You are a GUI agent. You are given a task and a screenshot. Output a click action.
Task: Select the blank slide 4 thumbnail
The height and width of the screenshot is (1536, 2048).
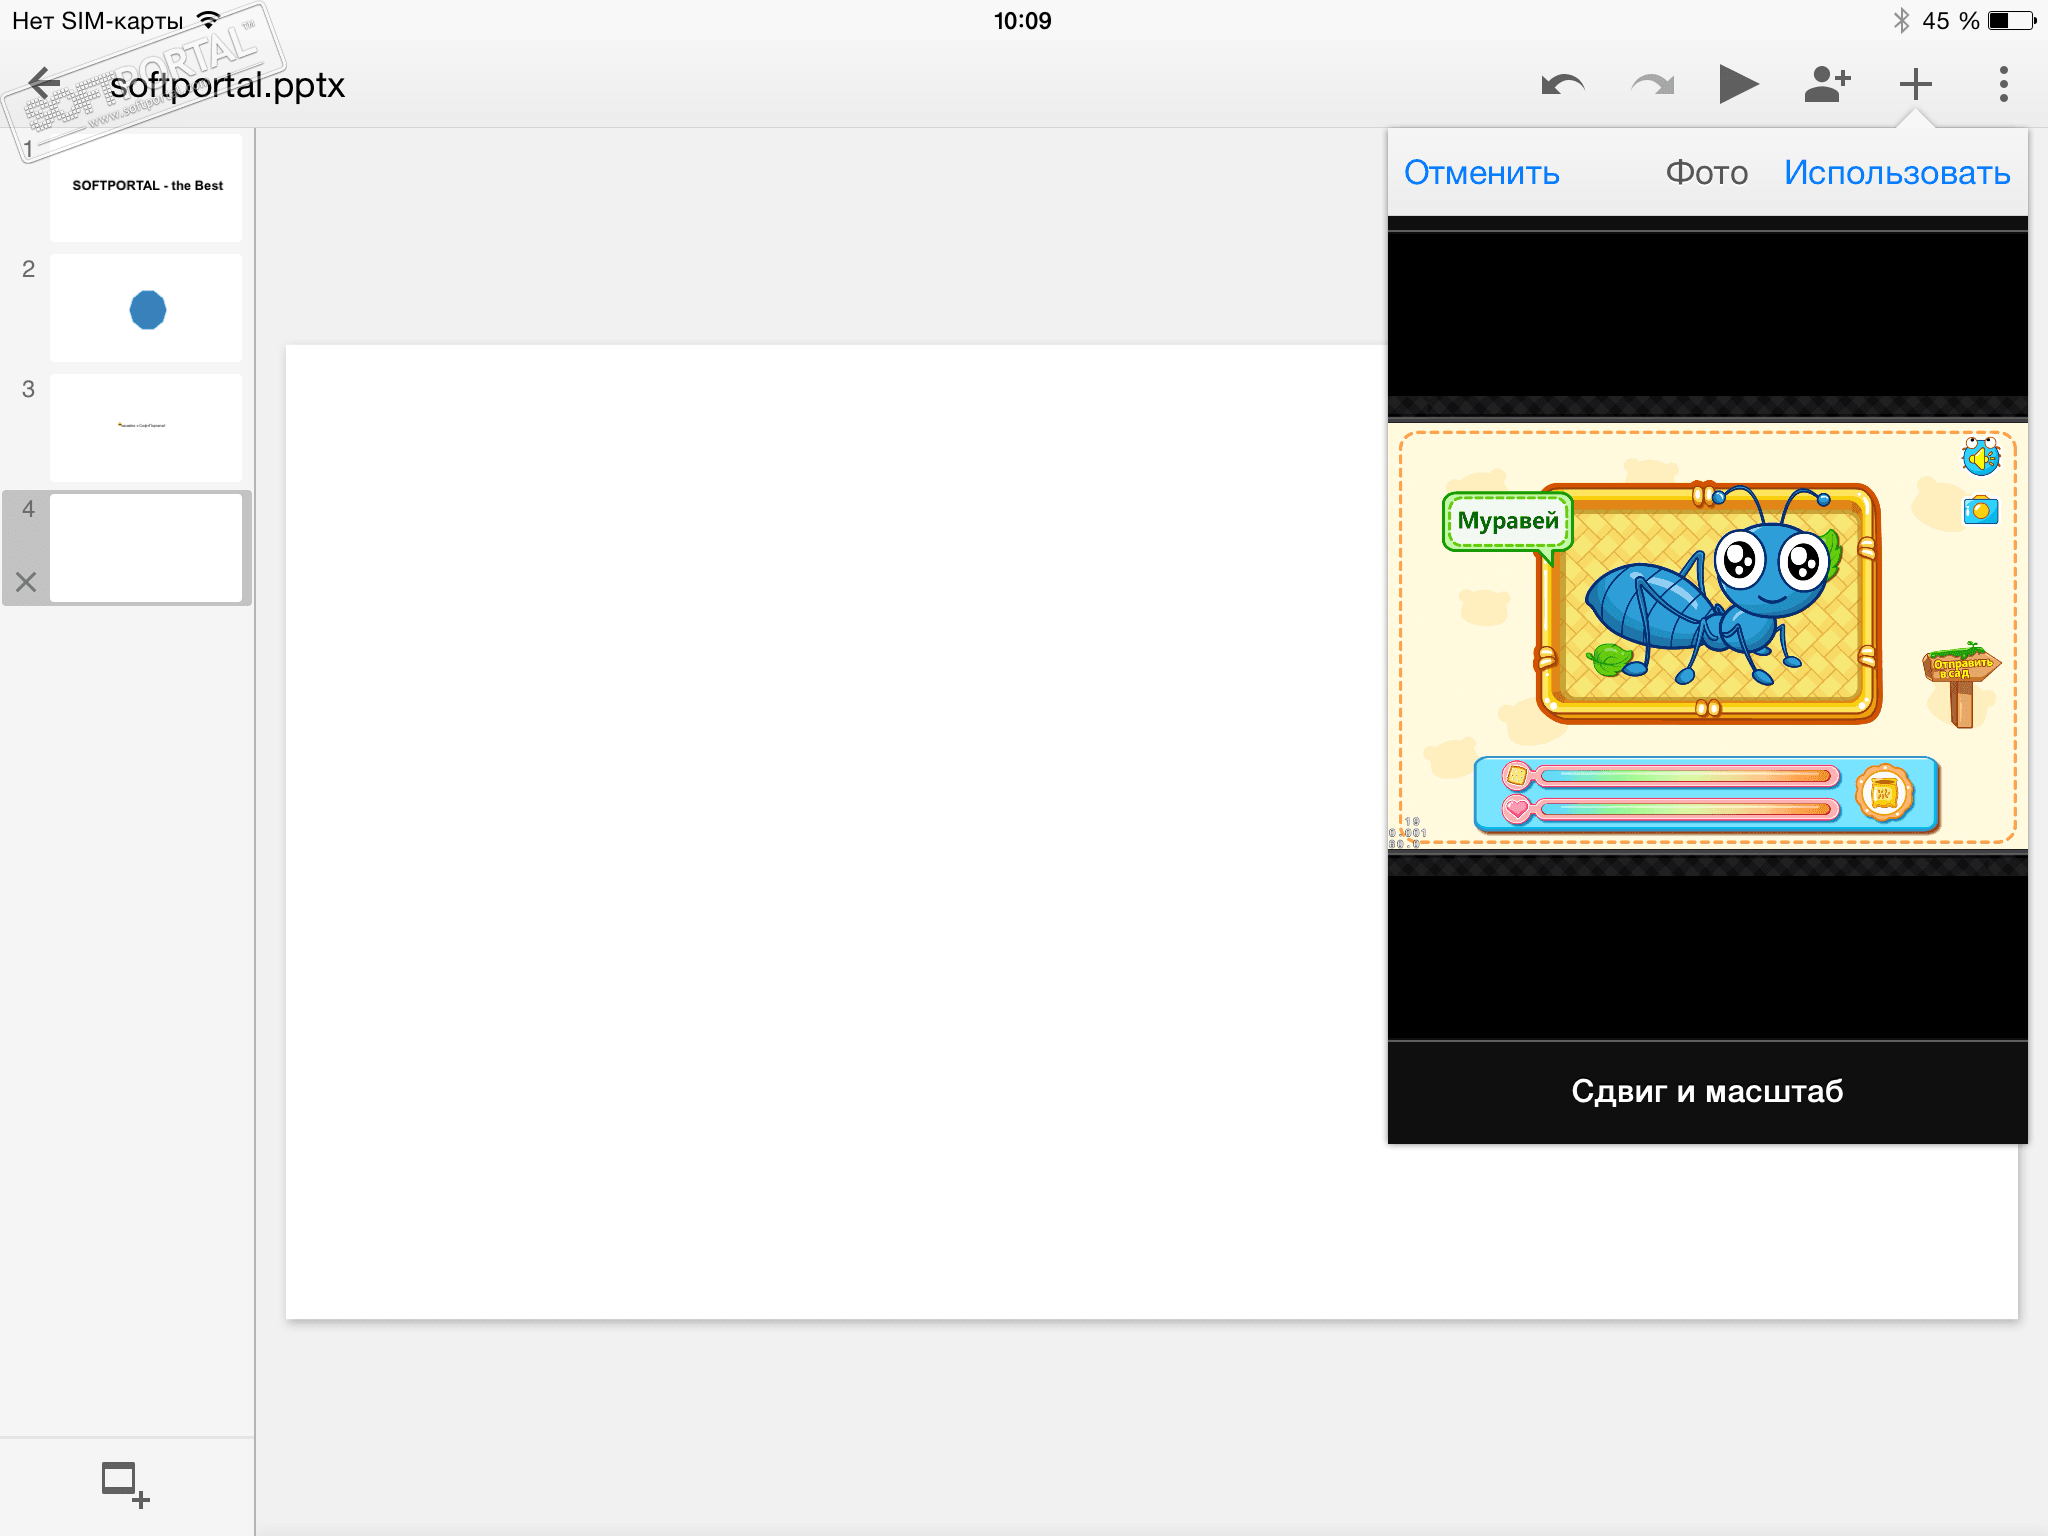146,547
